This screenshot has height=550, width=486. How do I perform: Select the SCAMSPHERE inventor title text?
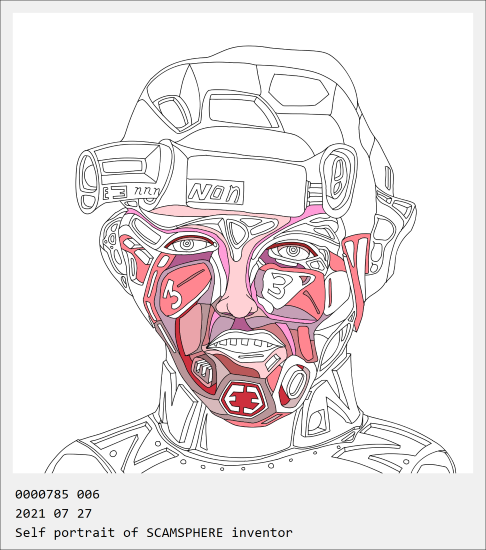(x=219, y=532)
